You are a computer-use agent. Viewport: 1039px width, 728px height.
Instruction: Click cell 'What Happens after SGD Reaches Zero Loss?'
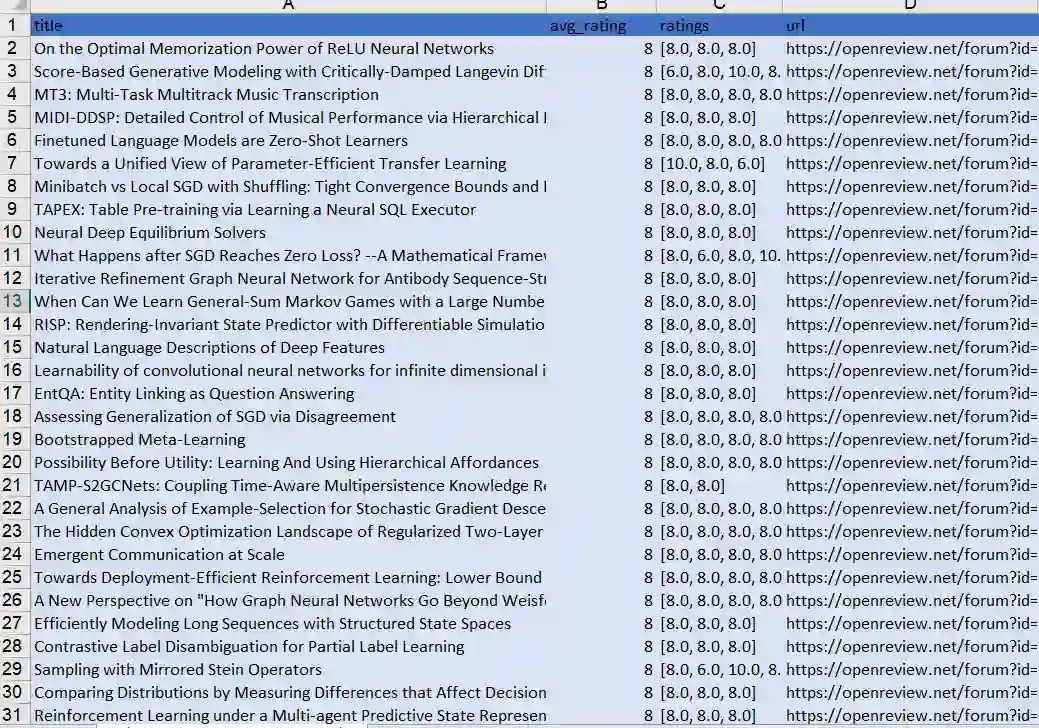pos(288,256)
